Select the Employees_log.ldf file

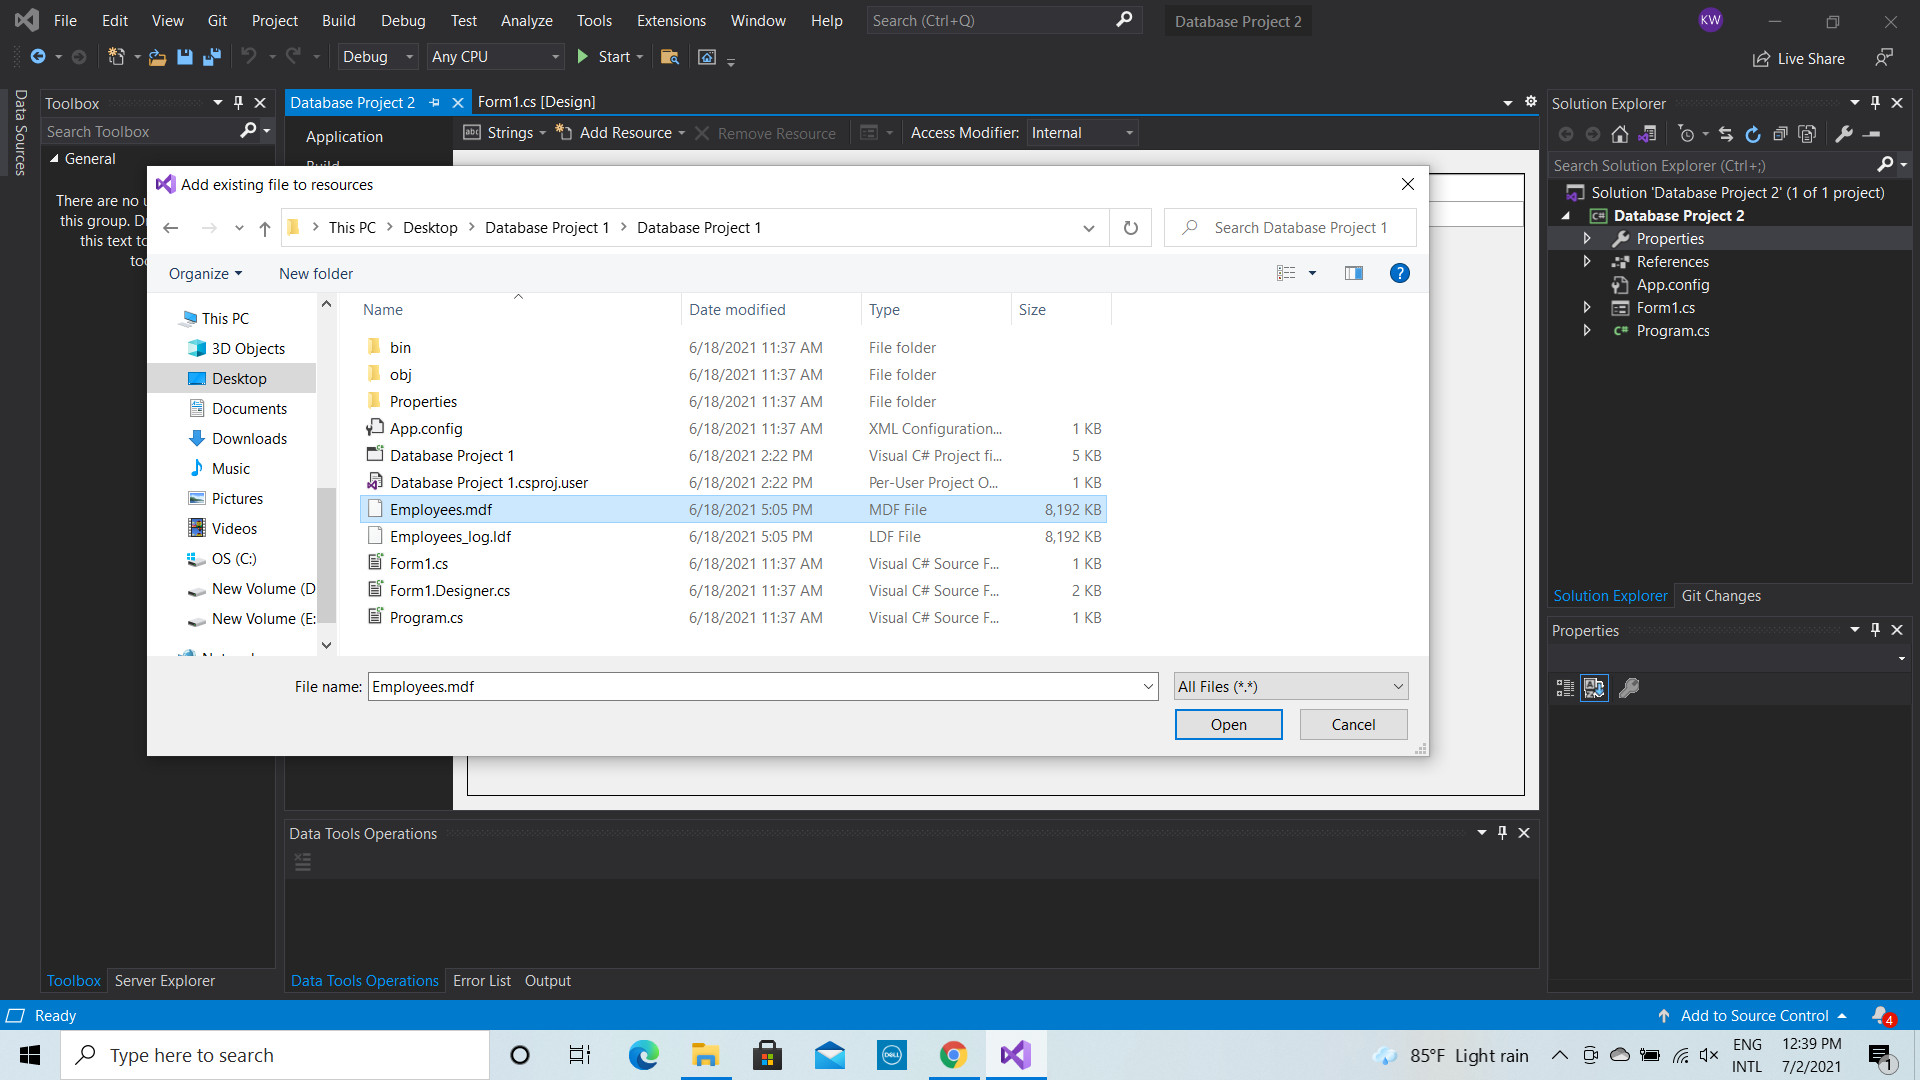(450, 536)
